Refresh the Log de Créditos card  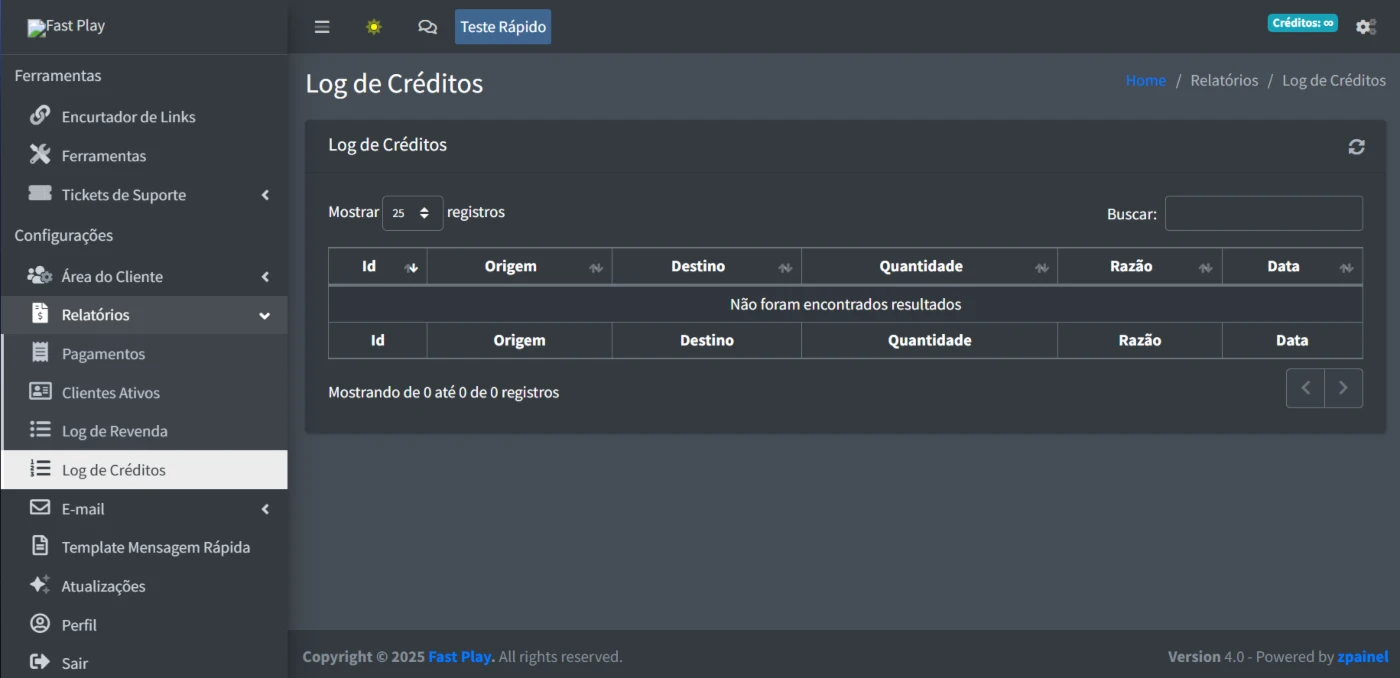1356,147
